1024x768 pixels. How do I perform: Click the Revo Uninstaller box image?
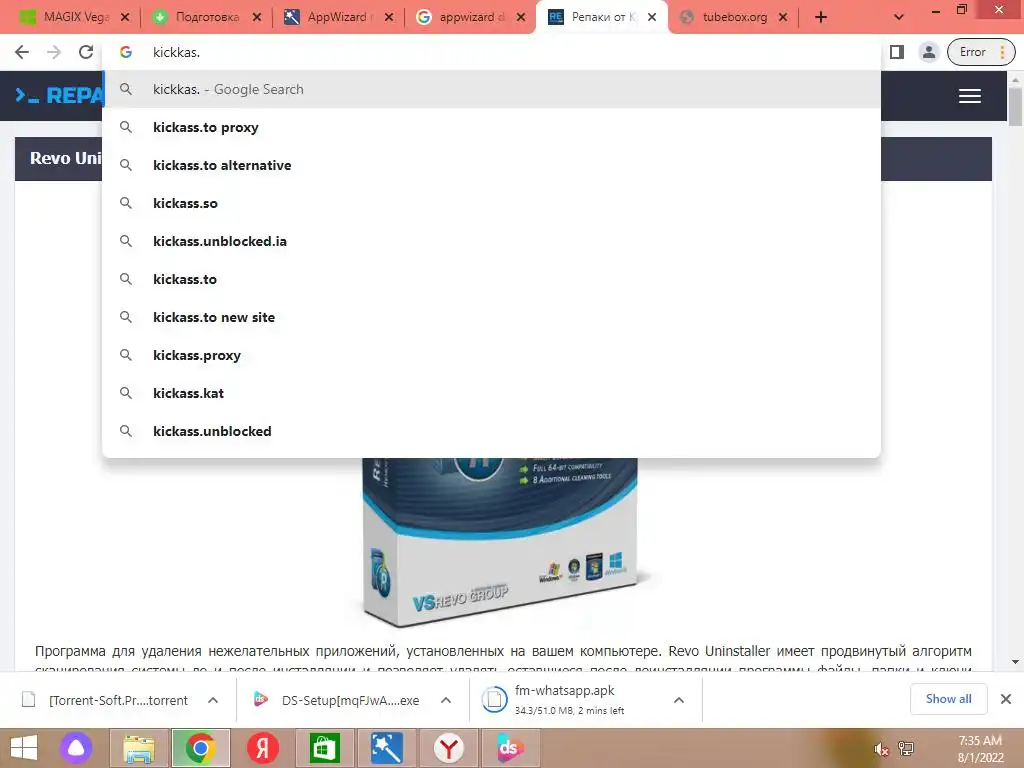tap(500, 542)
